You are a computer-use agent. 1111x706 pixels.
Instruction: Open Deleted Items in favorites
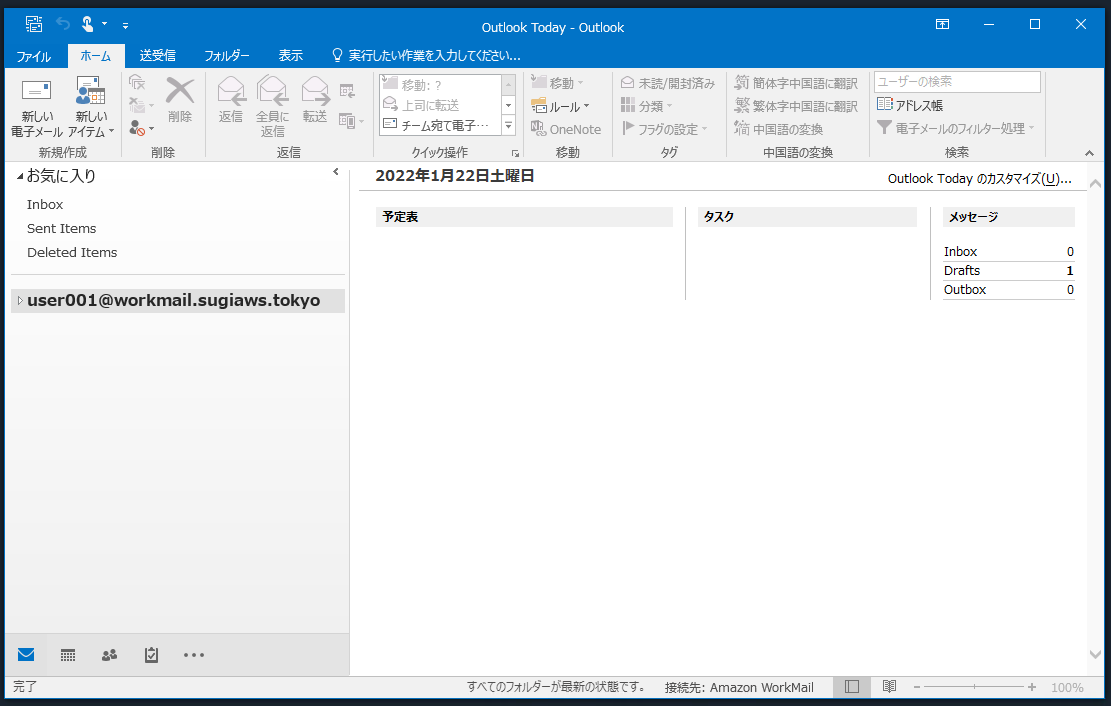(x=72, y=252)
